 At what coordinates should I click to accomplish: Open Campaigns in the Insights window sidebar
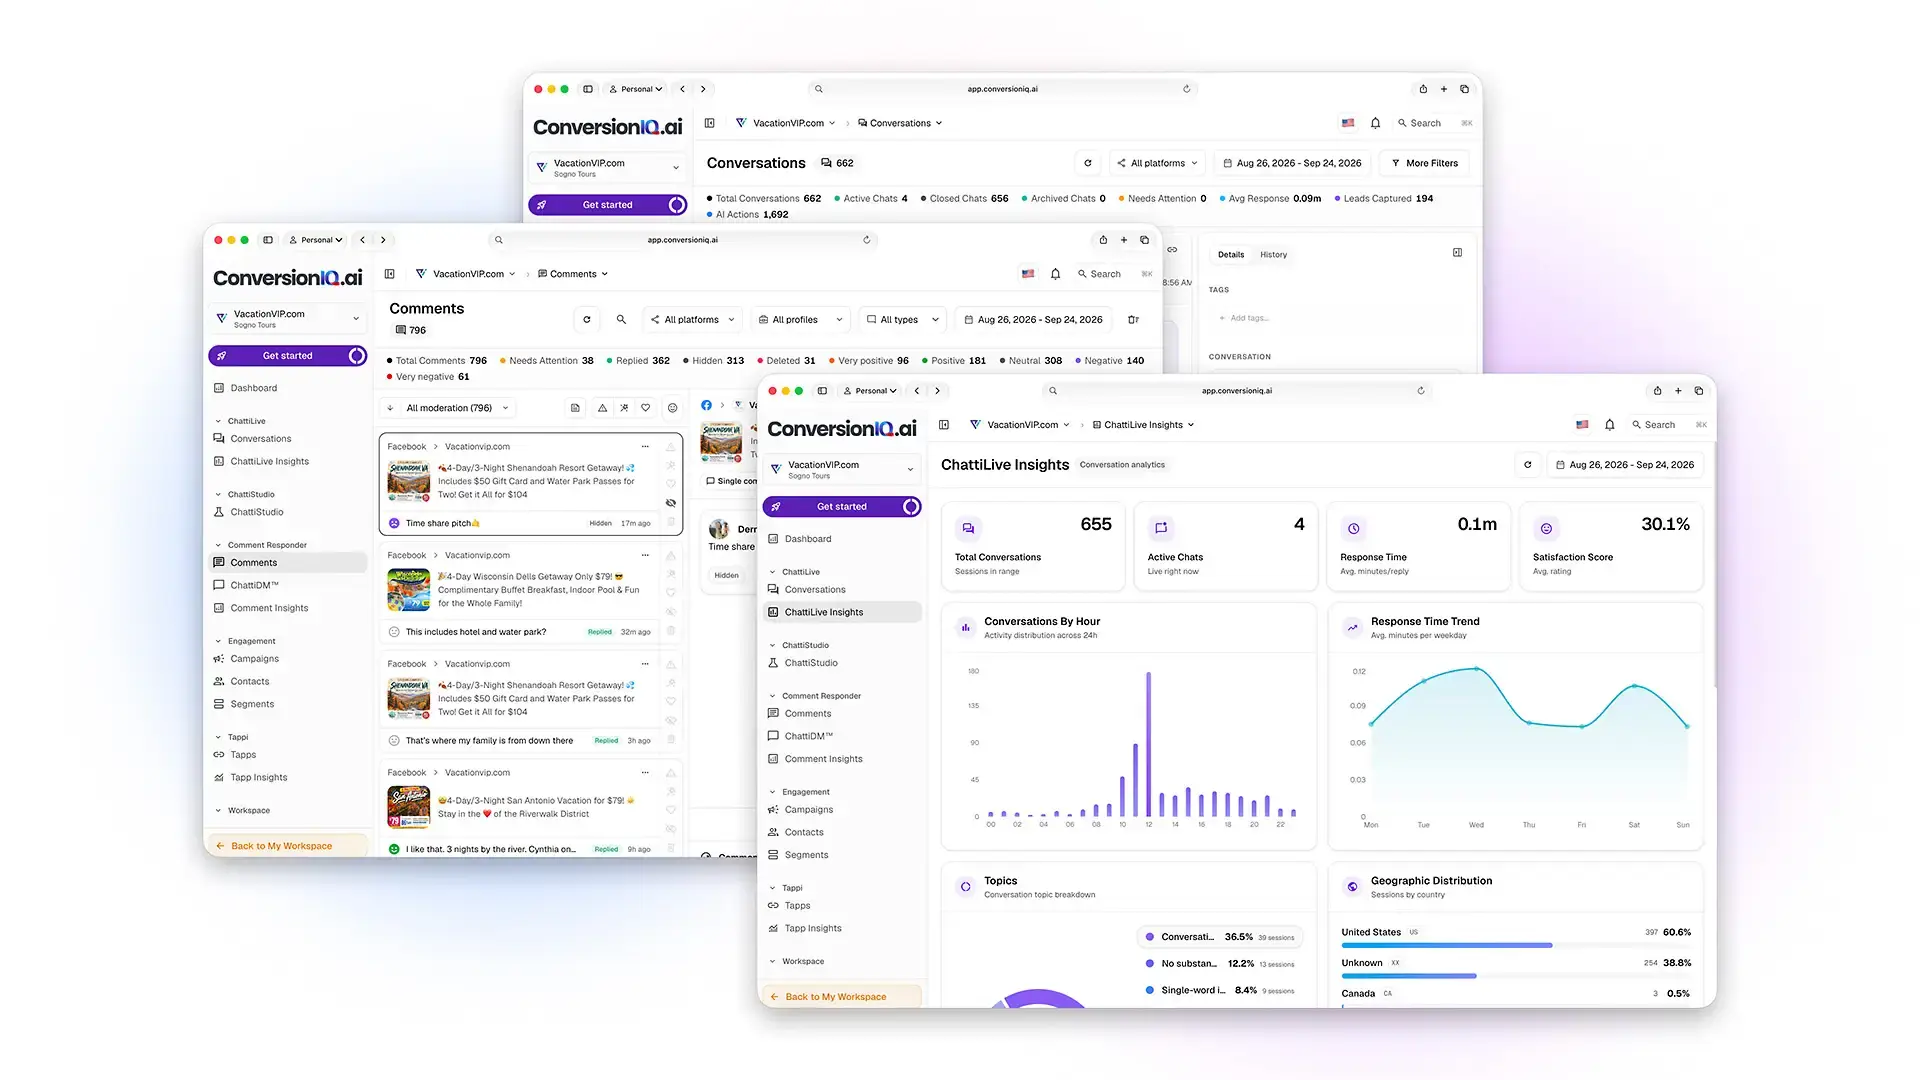coord(808,810)
